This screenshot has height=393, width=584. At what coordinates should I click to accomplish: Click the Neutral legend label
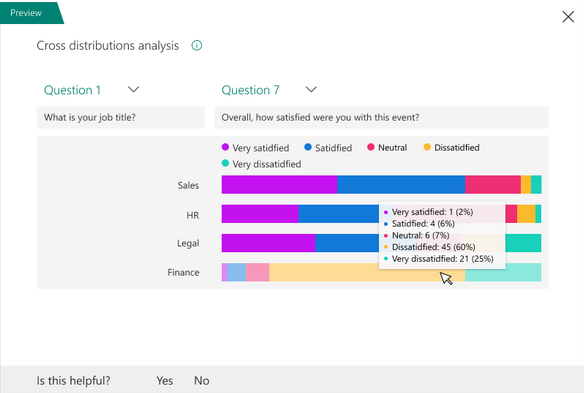393,148
